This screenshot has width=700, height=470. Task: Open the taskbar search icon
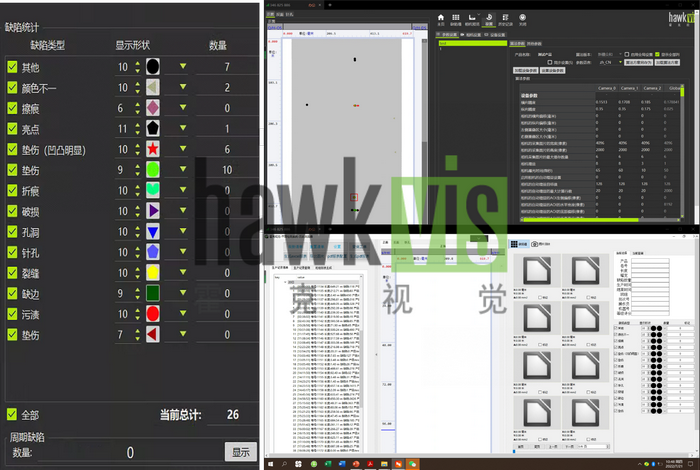click(x=284, y=464)
